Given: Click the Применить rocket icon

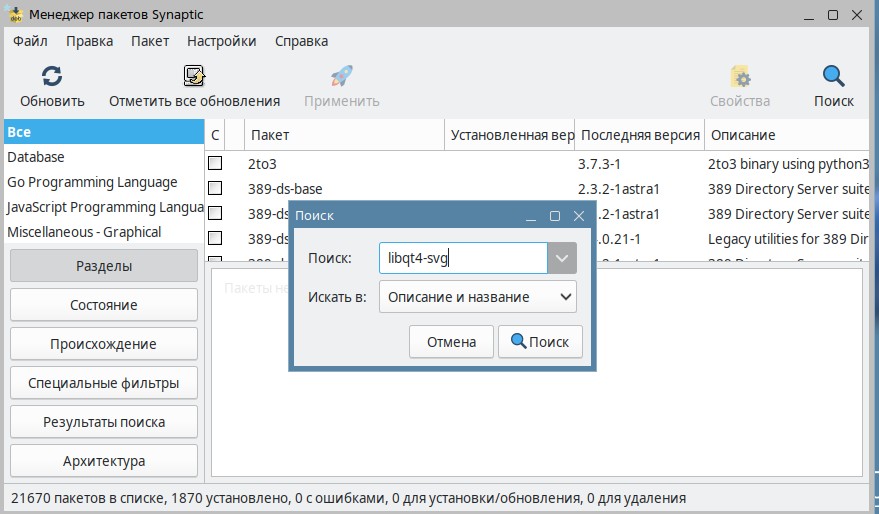Looking at the screenshot, I should point(341,76).
